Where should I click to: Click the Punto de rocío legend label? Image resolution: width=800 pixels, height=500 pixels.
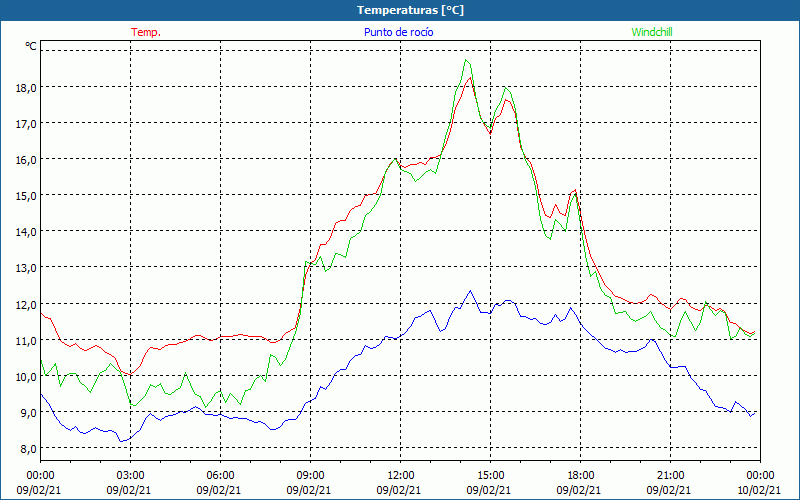[x=398, y=32]
